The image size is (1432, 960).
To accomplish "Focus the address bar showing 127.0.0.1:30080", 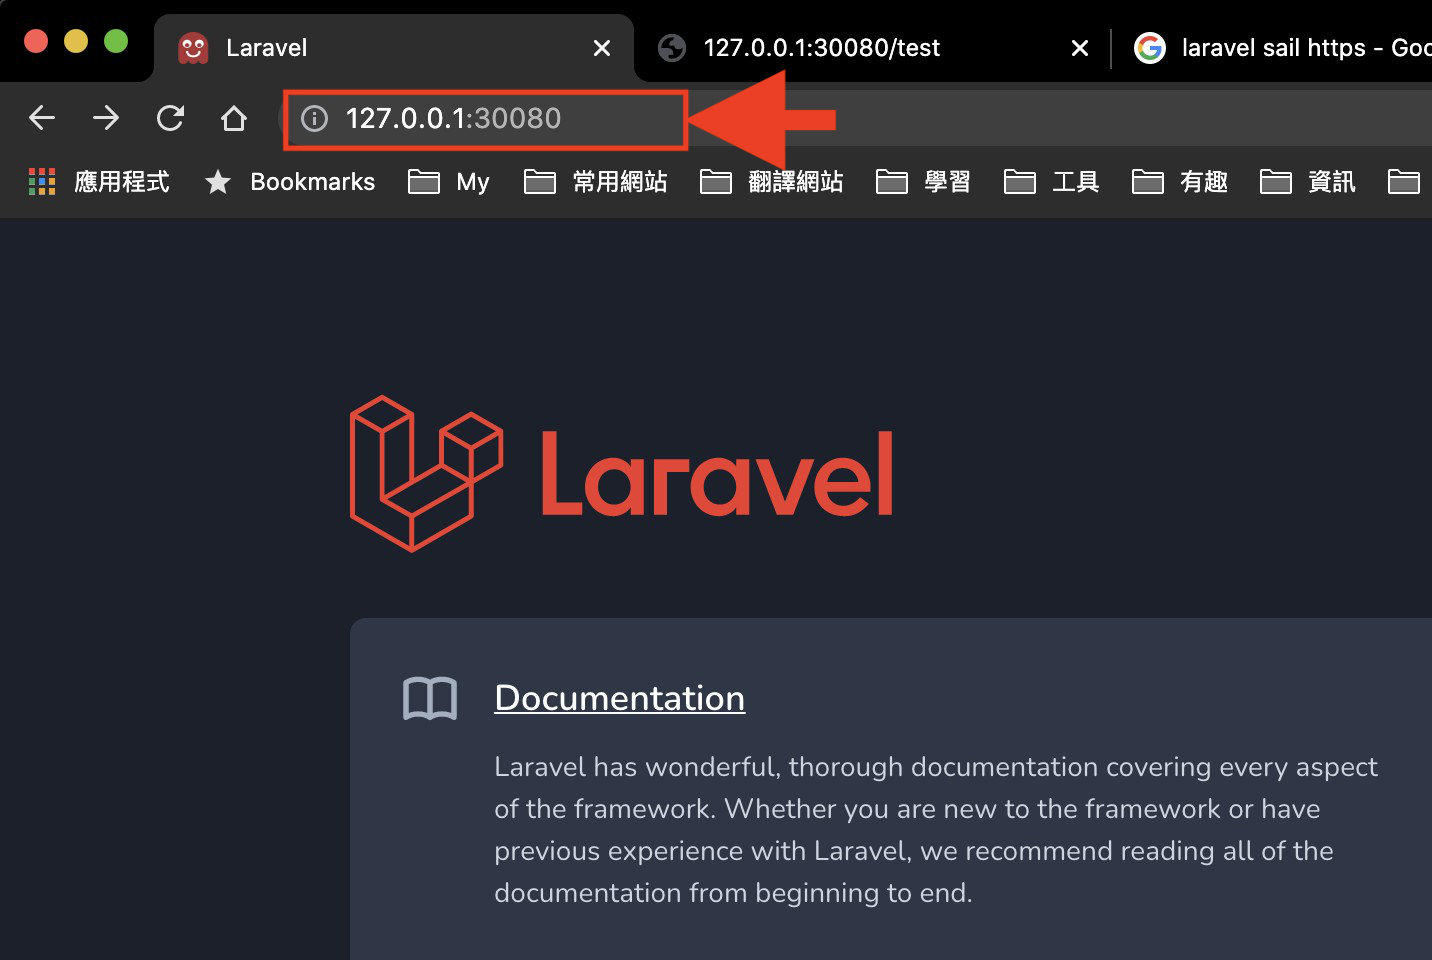I will click(486, 119).
